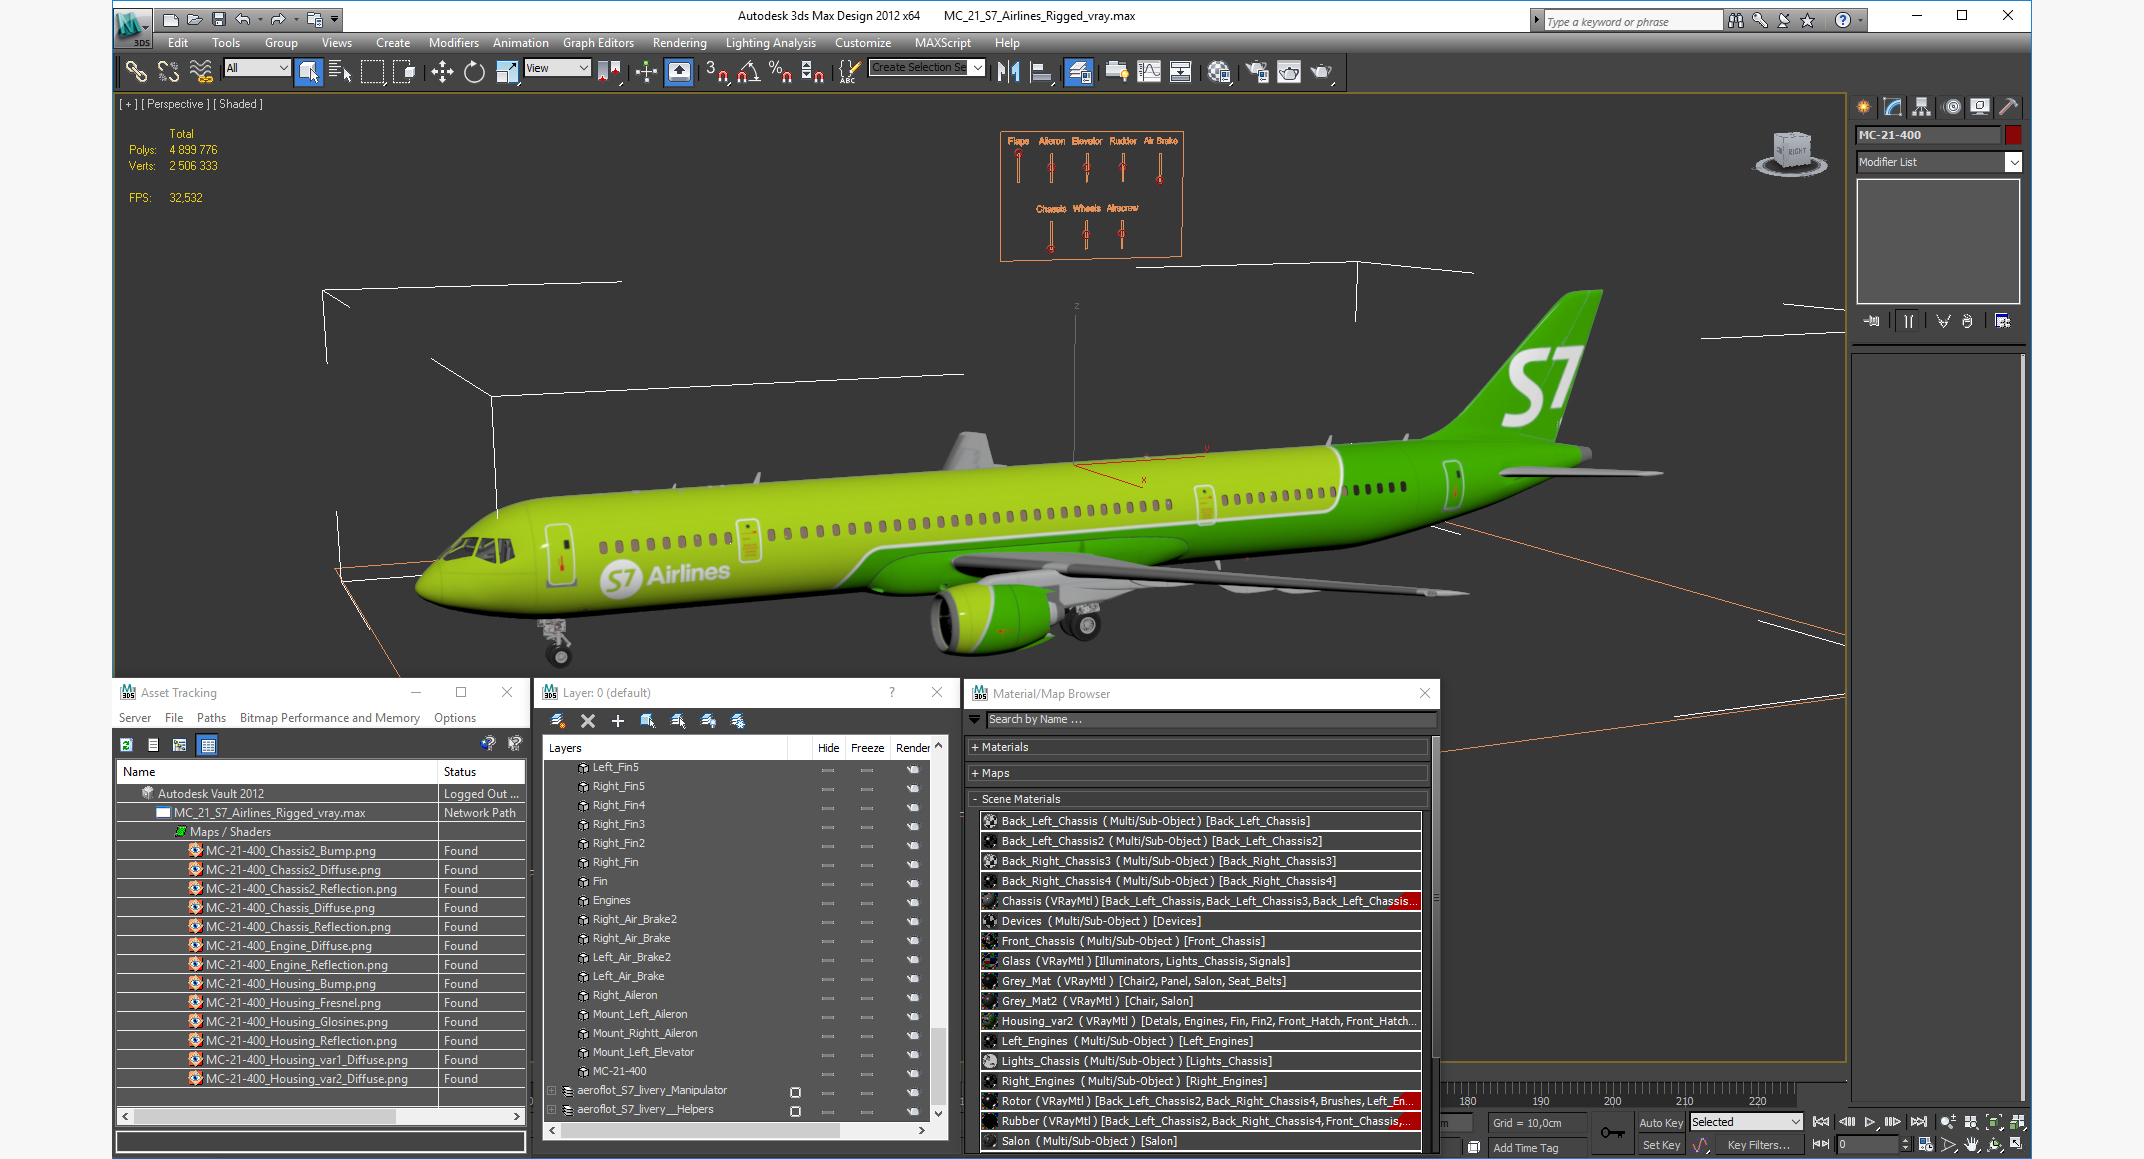Select Glass VRayMtl scene material
Viewport: 2144px width, 1159px height.
pyautogui.click(x=1200, y=961)
